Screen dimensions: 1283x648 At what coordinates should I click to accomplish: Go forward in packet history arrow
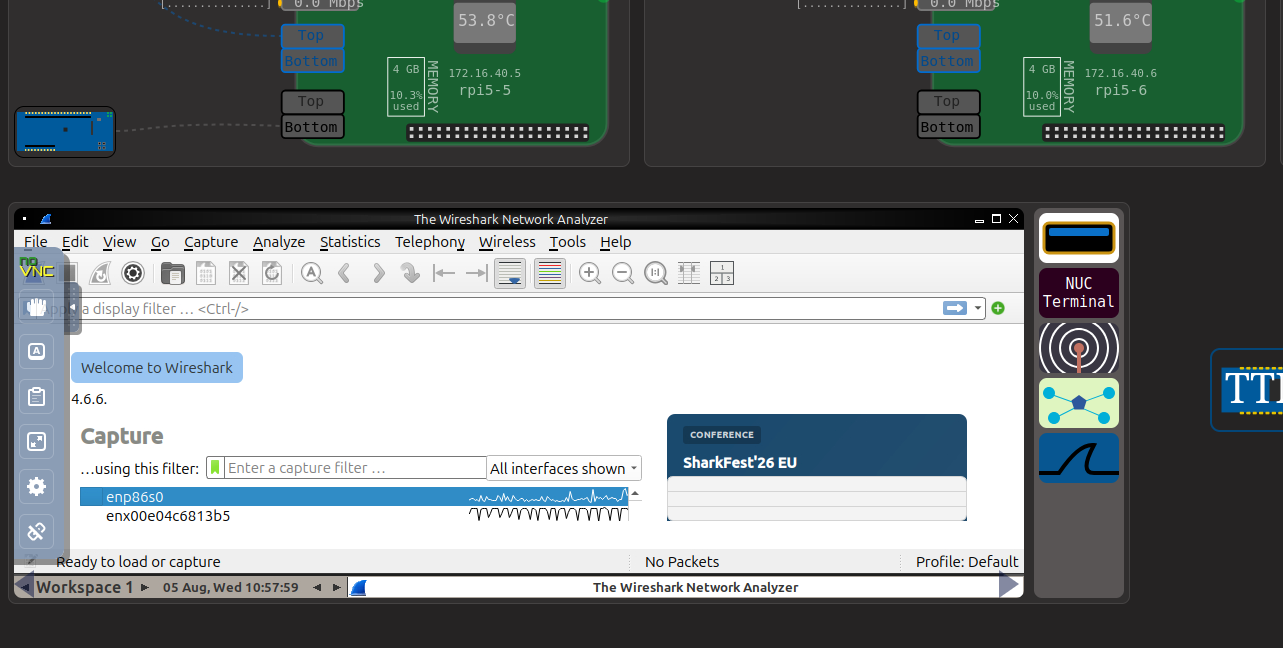click(x=378, y=273)
